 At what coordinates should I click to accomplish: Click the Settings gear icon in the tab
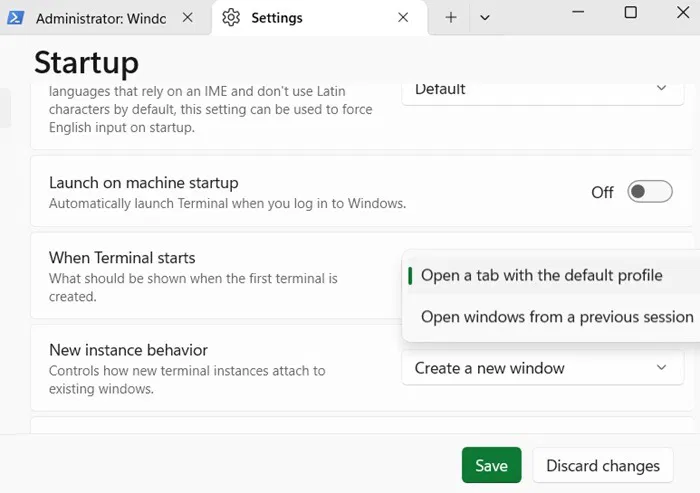[x=231, y=18]
